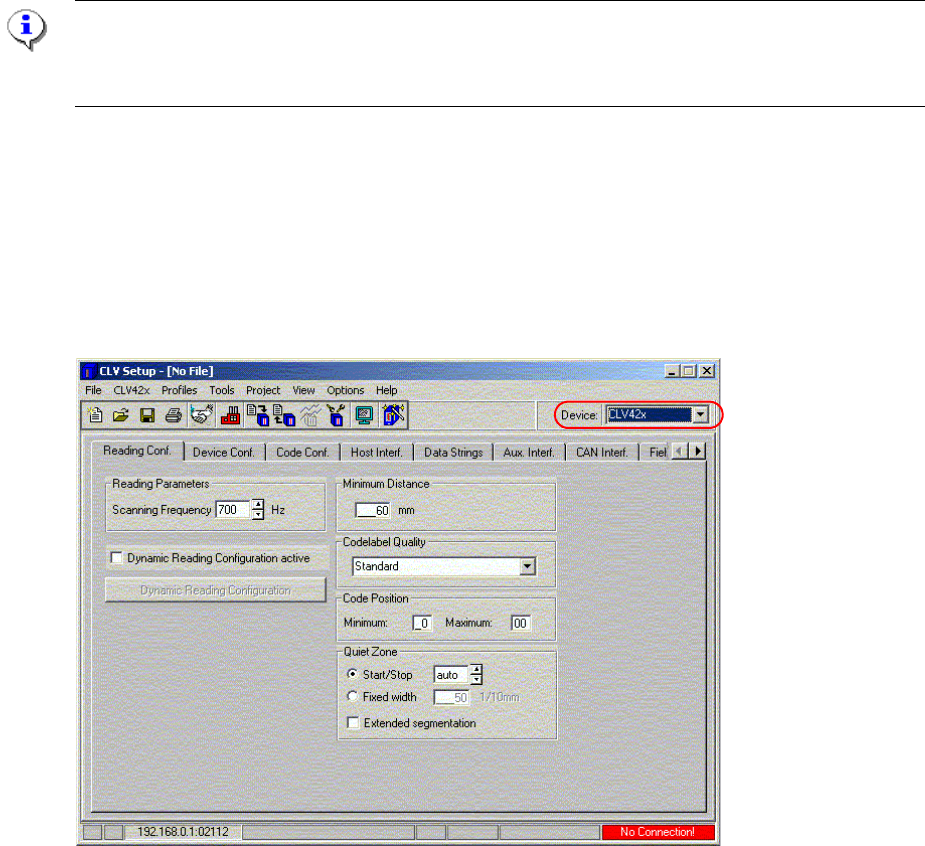Increase Scanning Frequency with up arrow
Screen dimensions: 925x846
point(258,504)
